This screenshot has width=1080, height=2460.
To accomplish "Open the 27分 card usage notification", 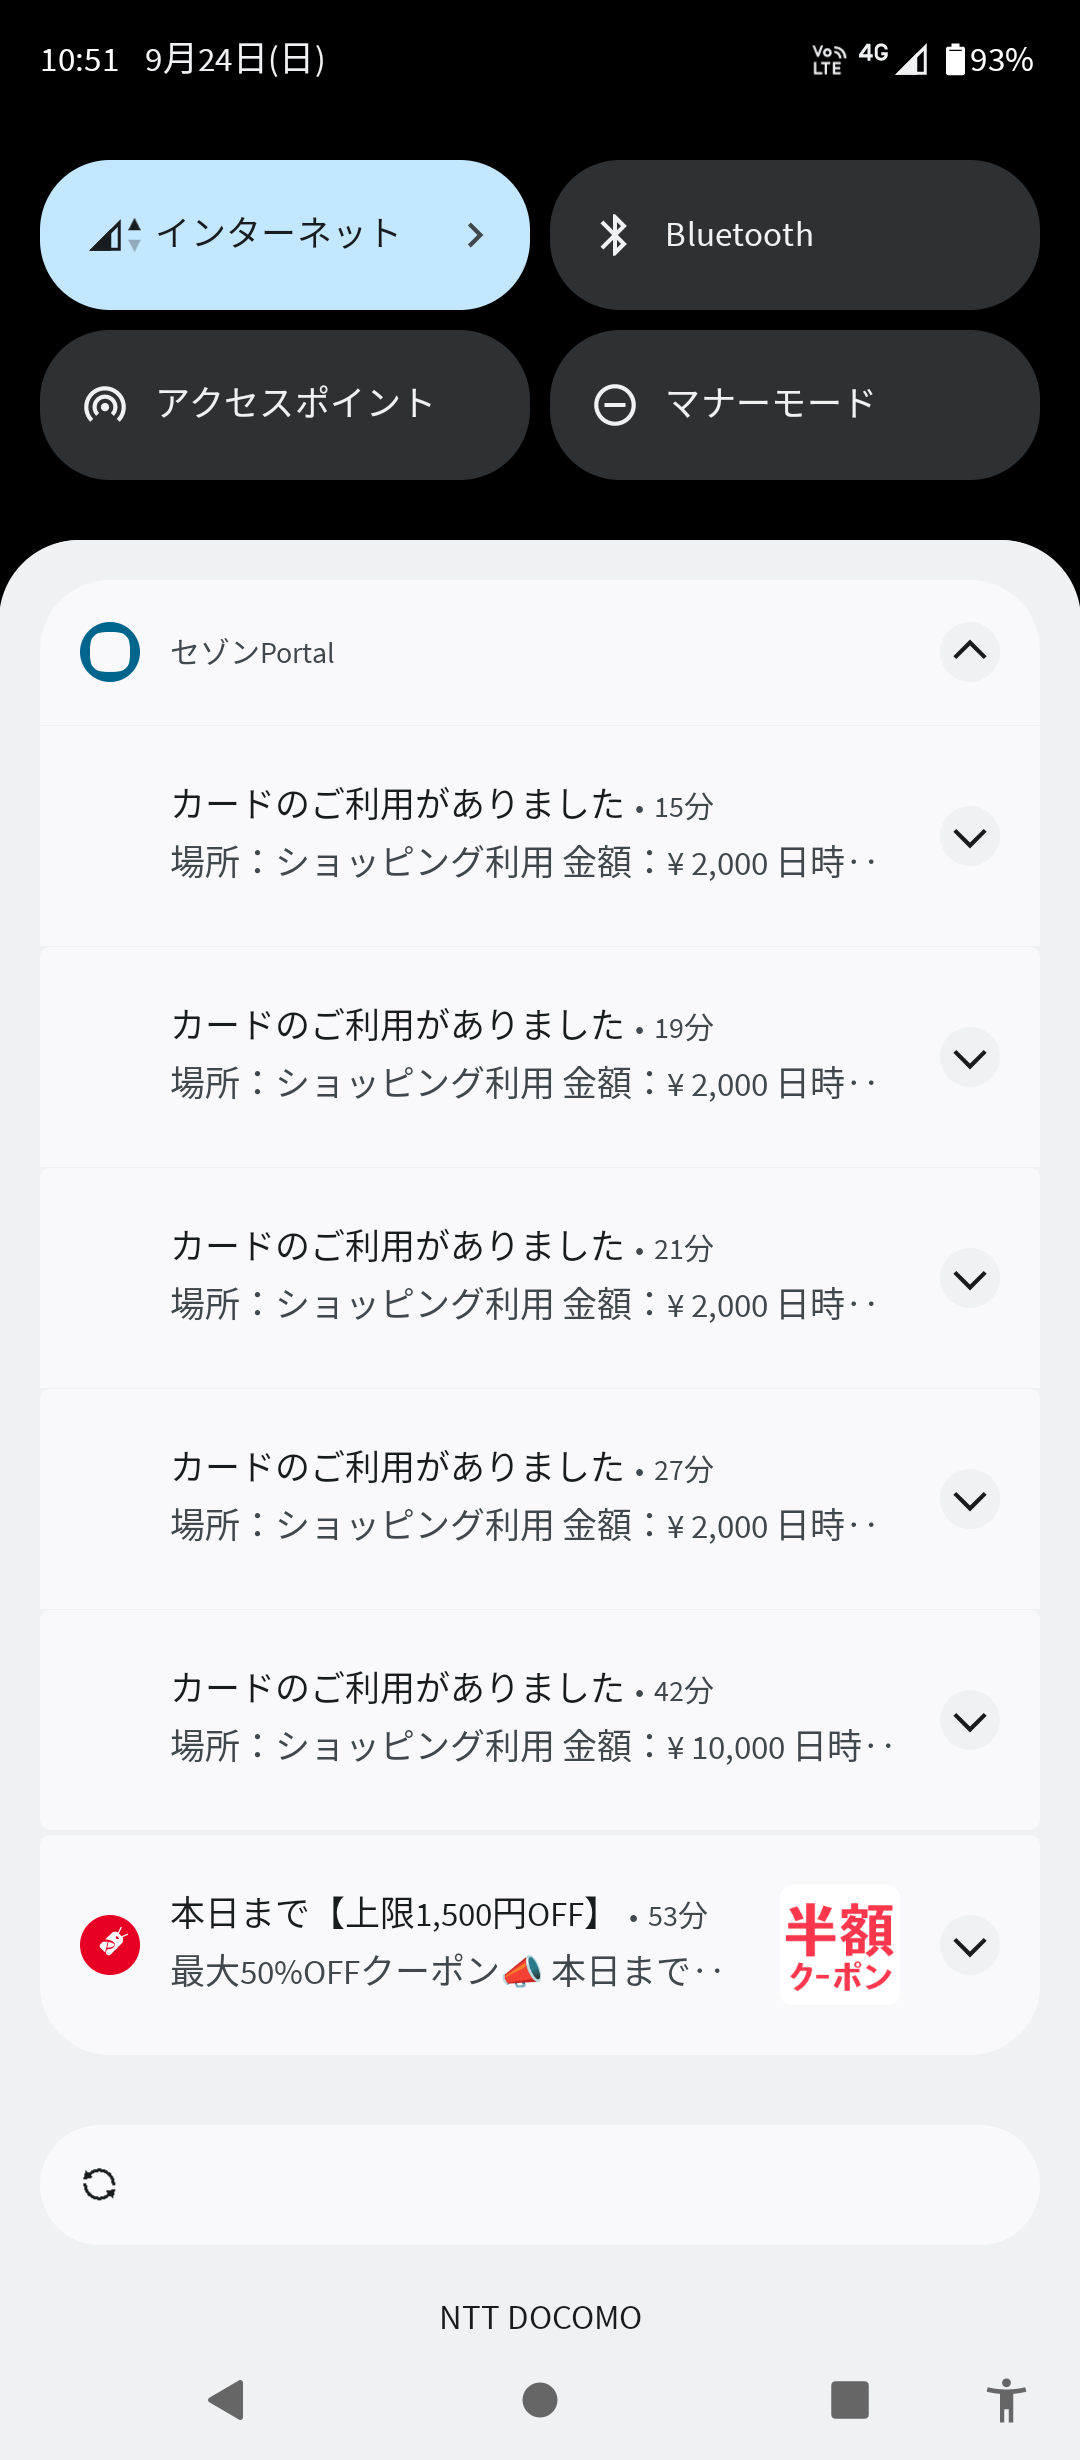I will pyautogui.click(x=520, y=1498).
